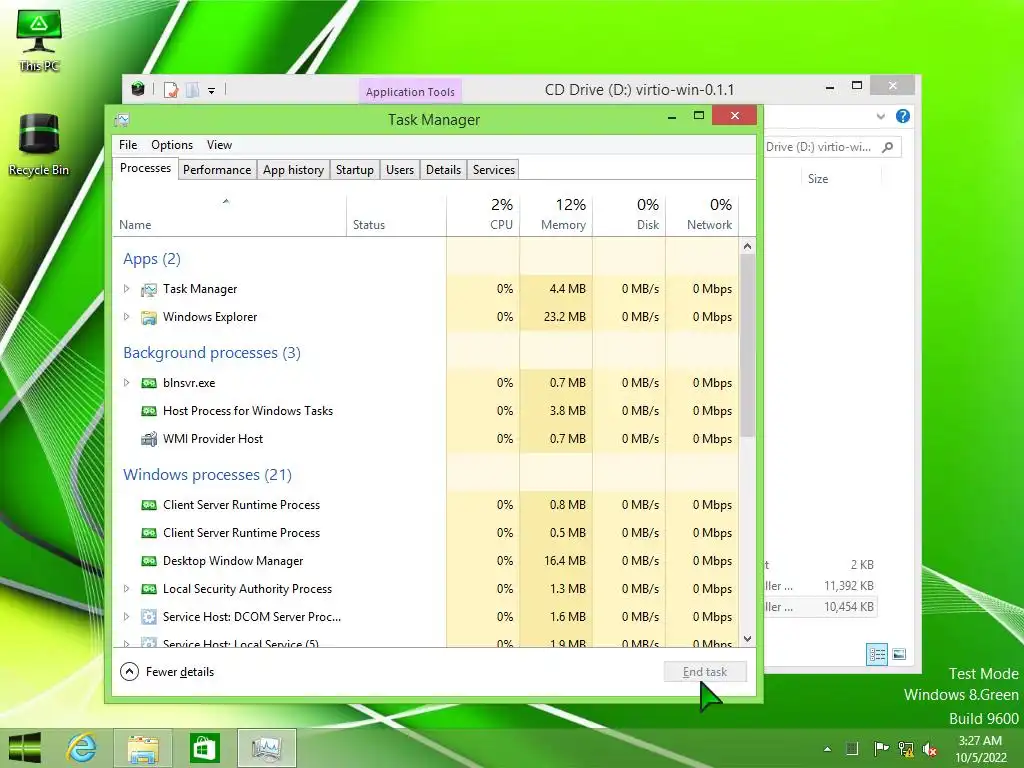Expand Service Host: DCOM Server Proc row

(x=127, y=616)
